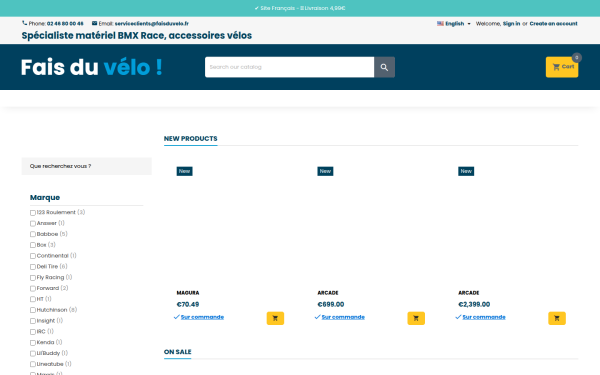This screenshot has width=600, height=375.
Task: Open the yellow Cart button
Action: [562, 67]
